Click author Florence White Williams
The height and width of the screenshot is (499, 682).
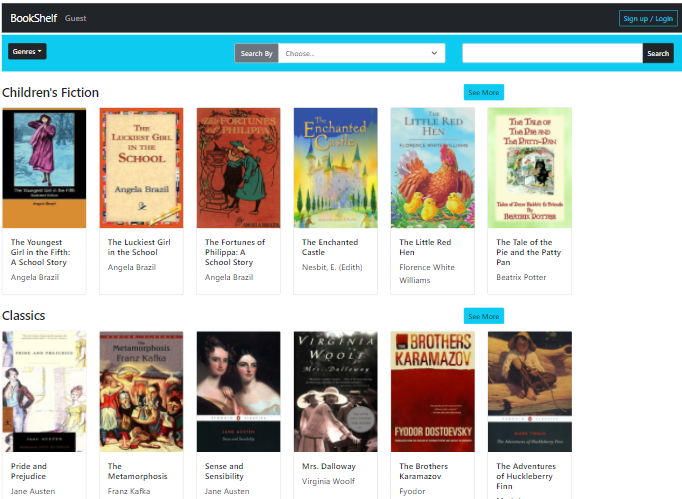click(x=427, y=274)
